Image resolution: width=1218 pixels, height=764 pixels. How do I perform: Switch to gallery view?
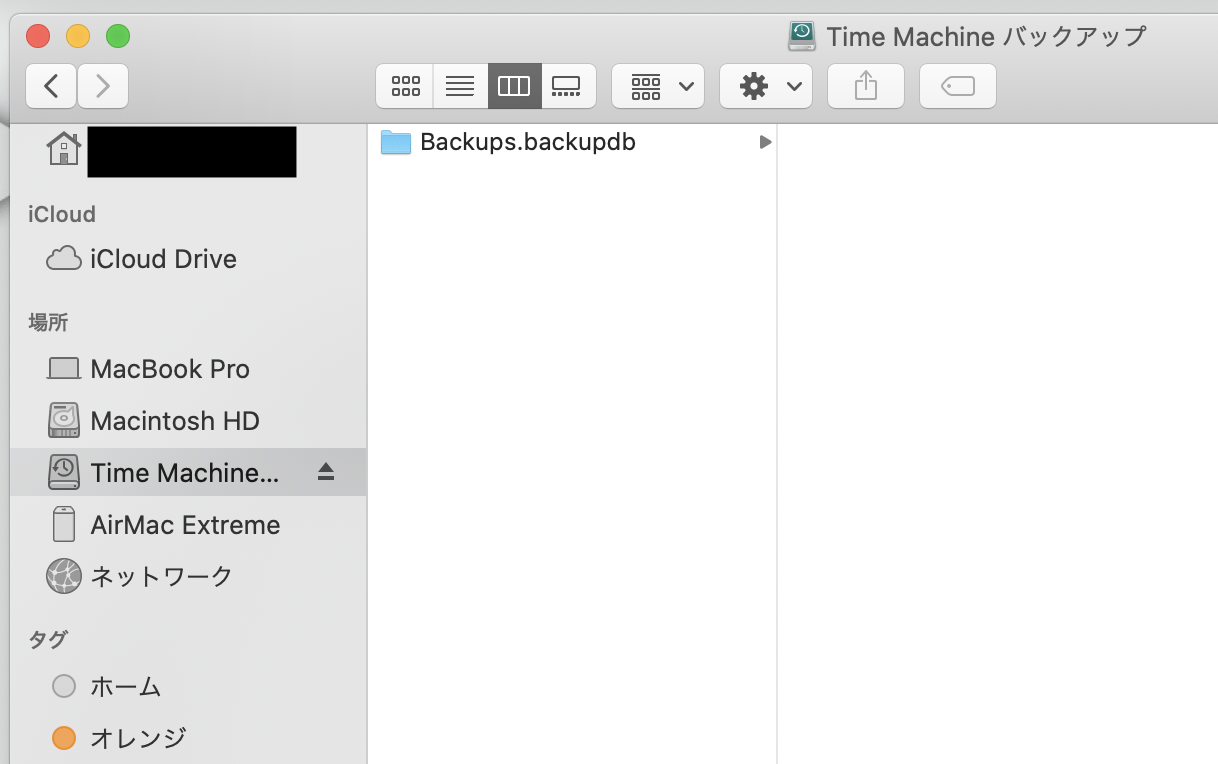point(568,86)
